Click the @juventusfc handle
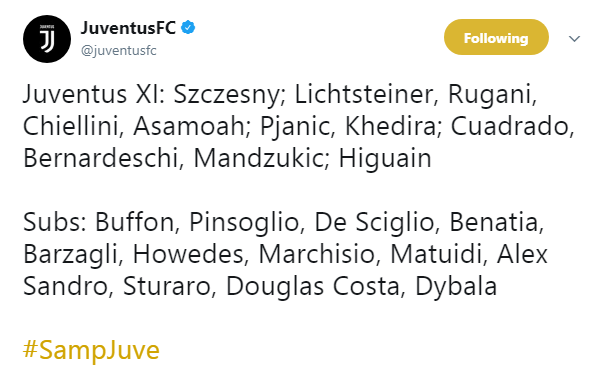Viewport: 605px width, 369px height. point(118,51)
